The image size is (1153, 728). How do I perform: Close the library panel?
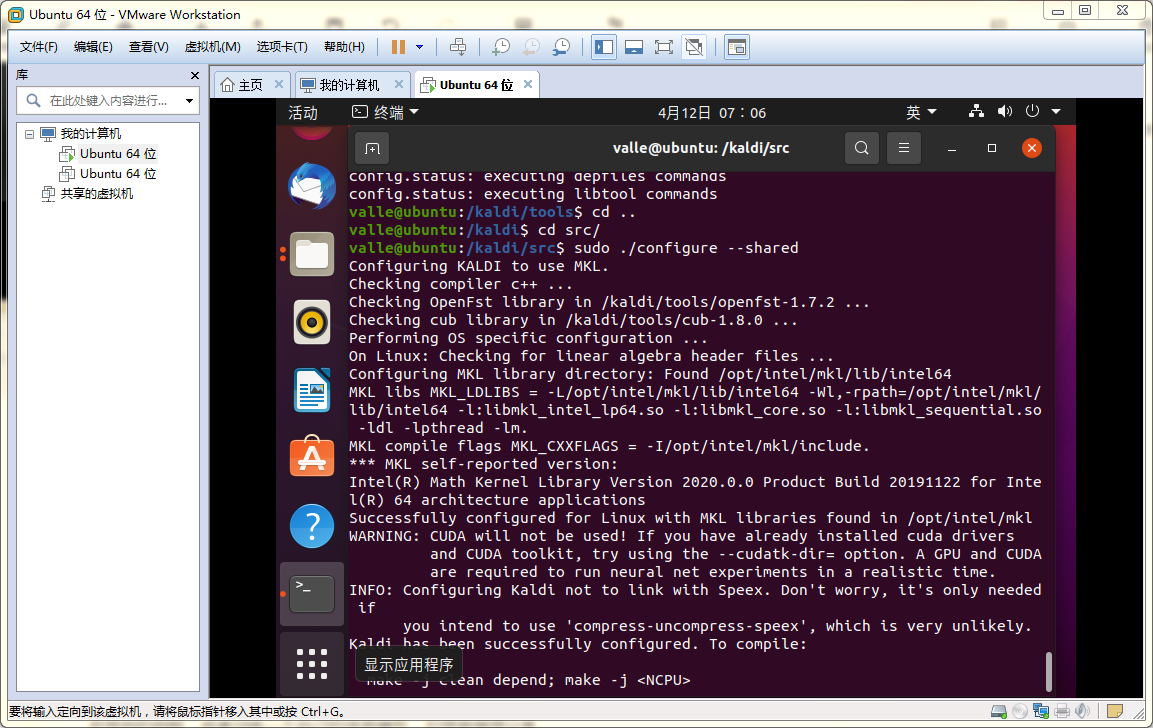[195, 76]
